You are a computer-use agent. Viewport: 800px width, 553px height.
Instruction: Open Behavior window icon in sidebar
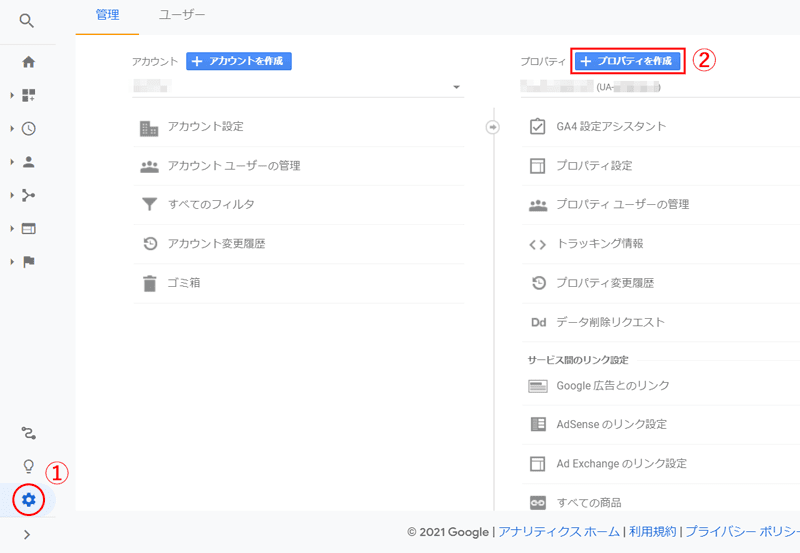pos(29,229)
